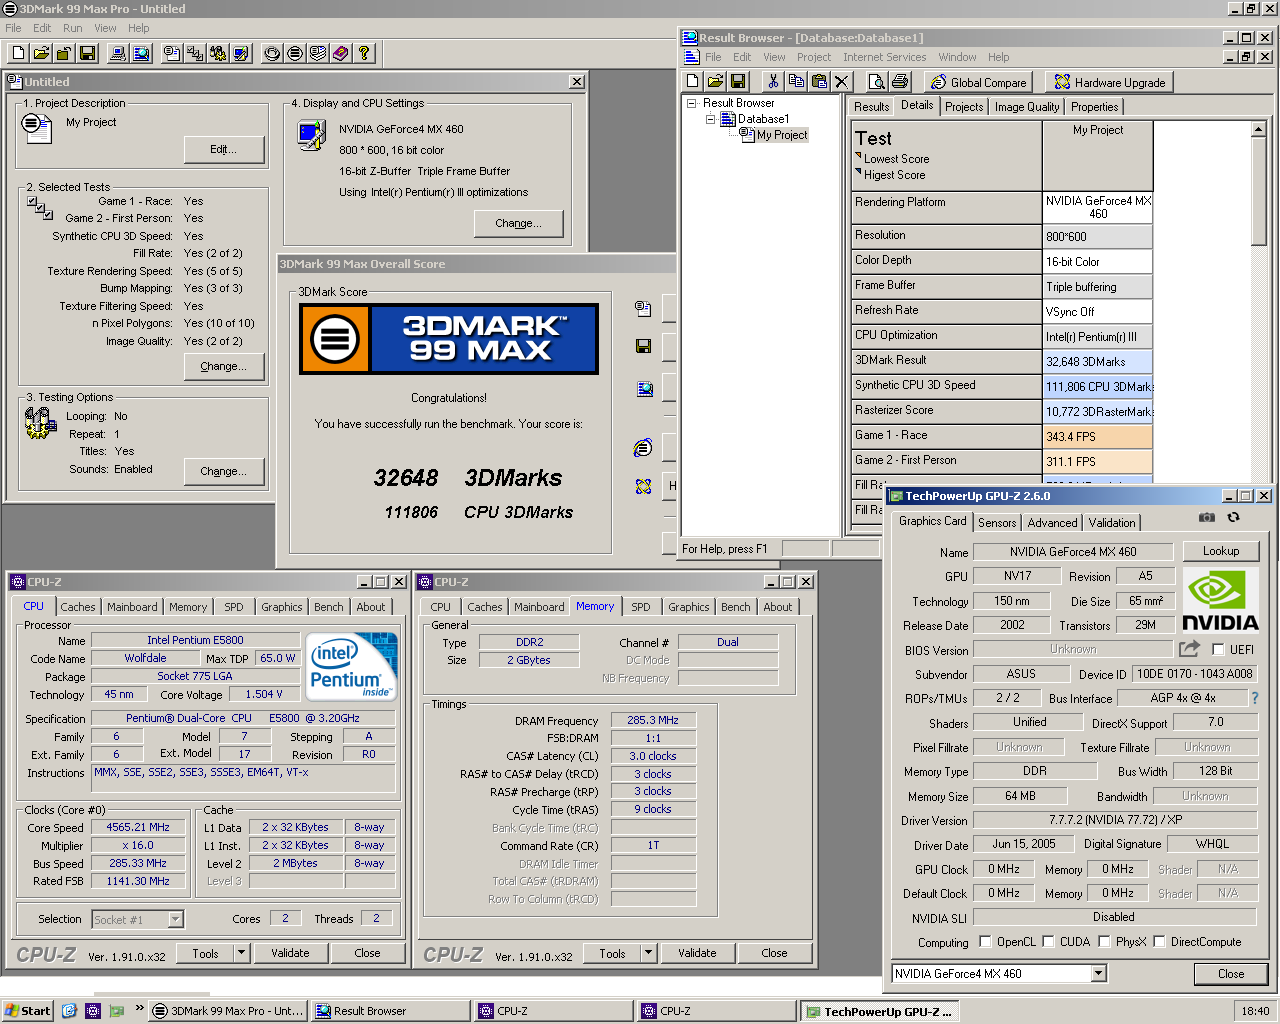Click Close button at bottom of GPU-Z

[1231, 973]
